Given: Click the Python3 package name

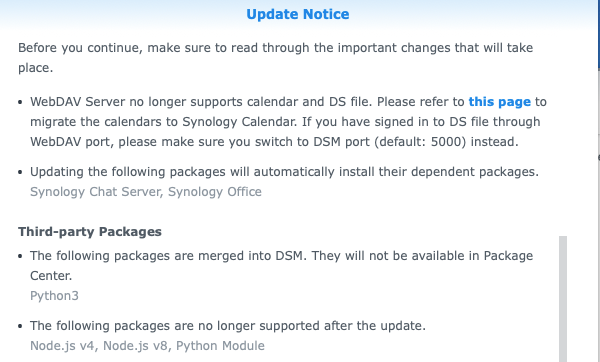Looking at the screenshot, I should point(54,296).
